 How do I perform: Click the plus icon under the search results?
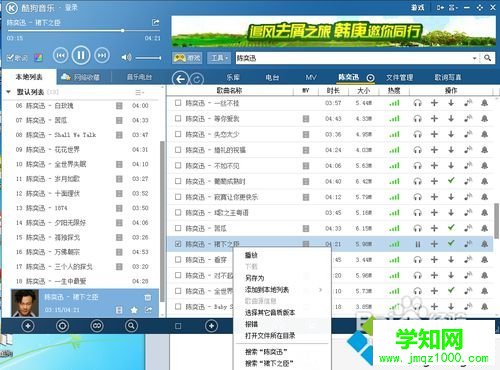pos(211,326)
